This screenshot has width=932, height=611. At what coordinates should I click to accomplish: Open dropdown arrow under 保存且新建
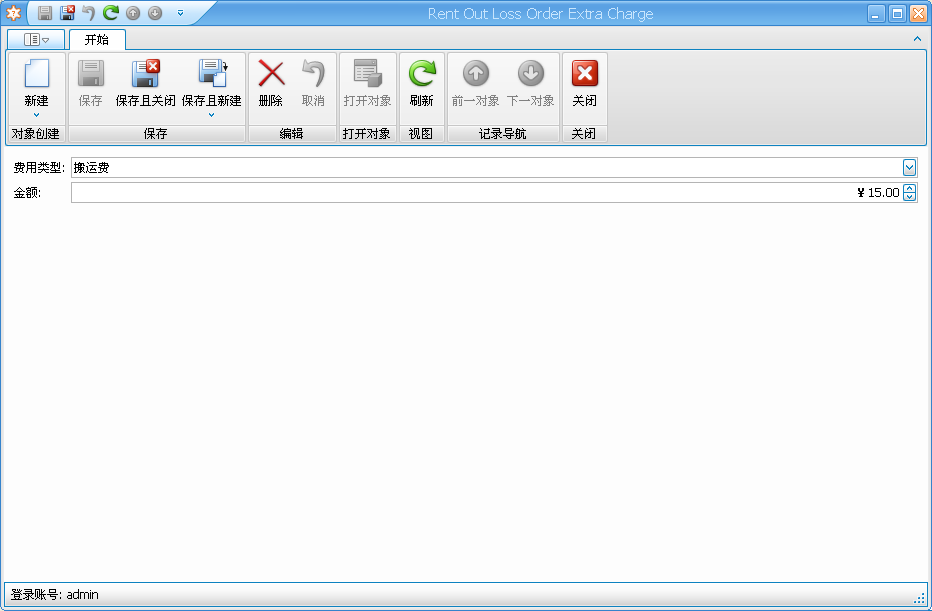pos(211,115)
